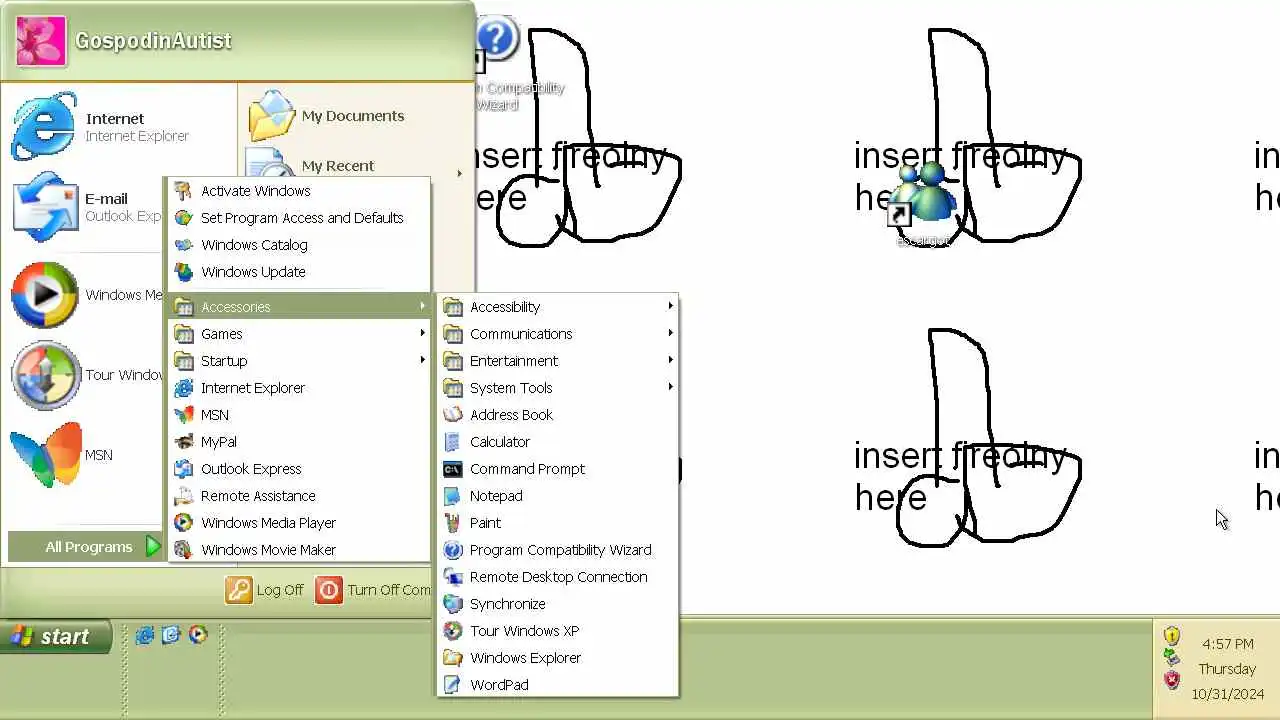Expand the Accessories submenu entry
1280x720 pixels.
[300, 307]
